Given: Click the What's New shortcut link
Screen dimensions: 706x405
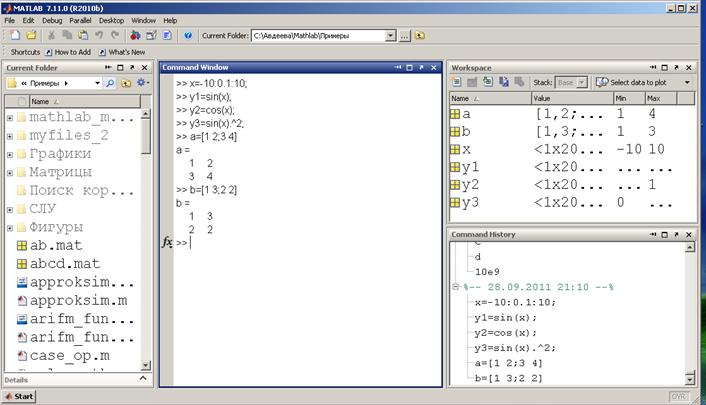Looking at the screenshot, I should [x=127, y=52].
